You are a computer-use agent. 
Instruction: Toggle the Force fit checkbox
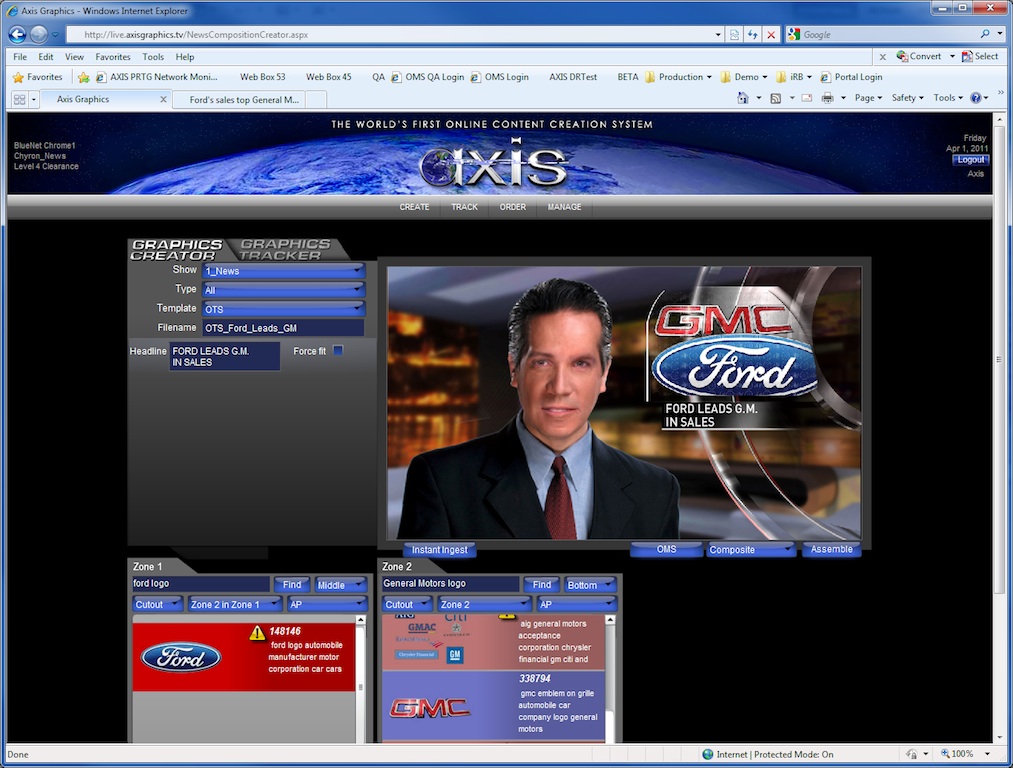(x=338, y=351)
